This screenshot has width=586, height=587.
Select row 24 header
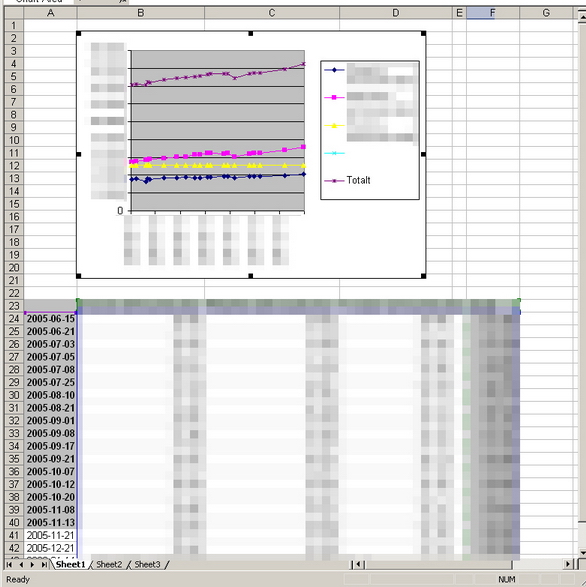point(14,319)
